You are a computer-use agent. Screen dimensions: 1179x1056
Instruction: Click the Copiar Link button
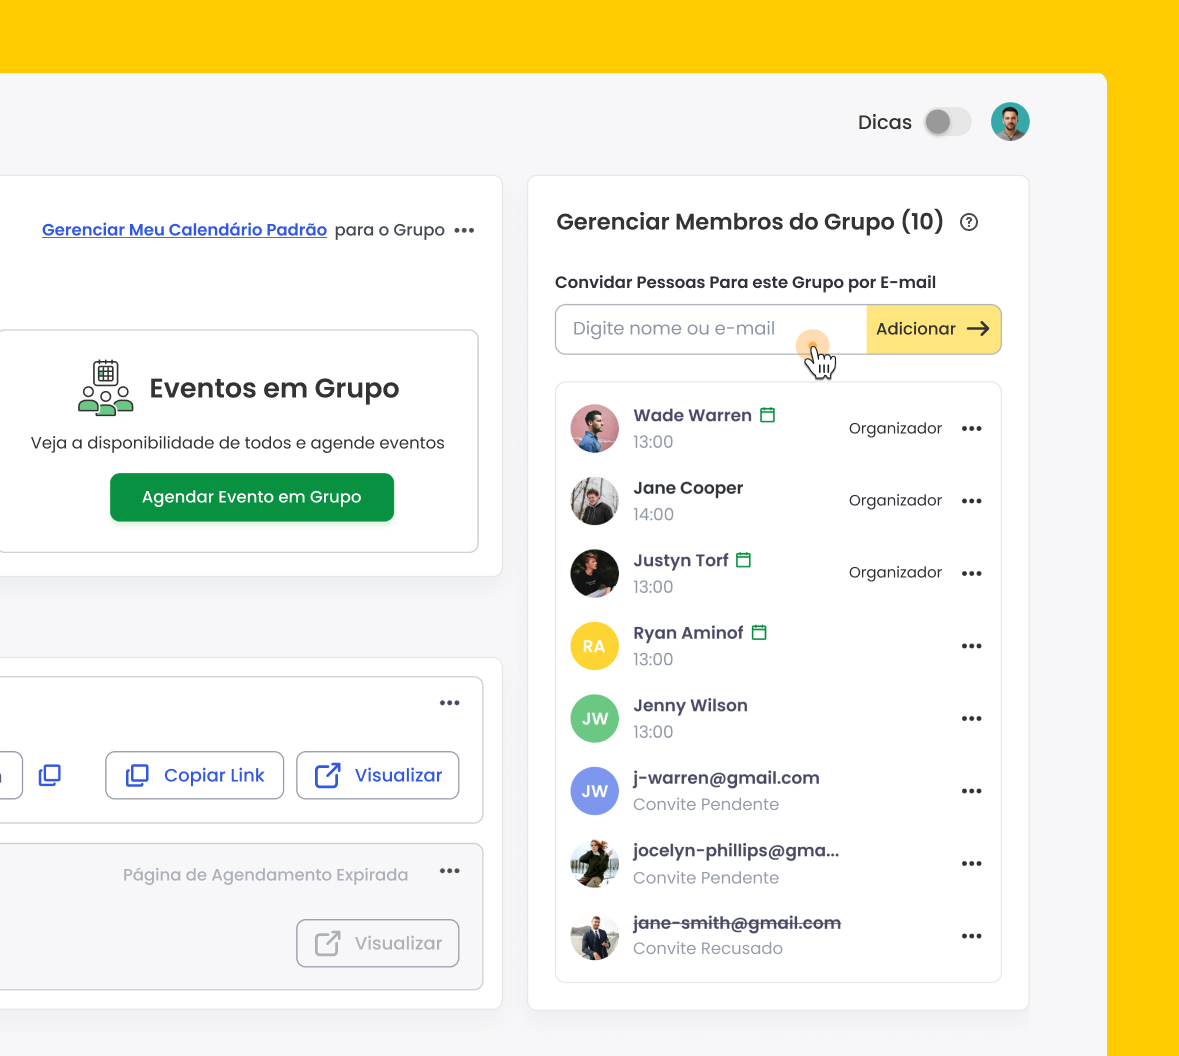click(195, 775)
